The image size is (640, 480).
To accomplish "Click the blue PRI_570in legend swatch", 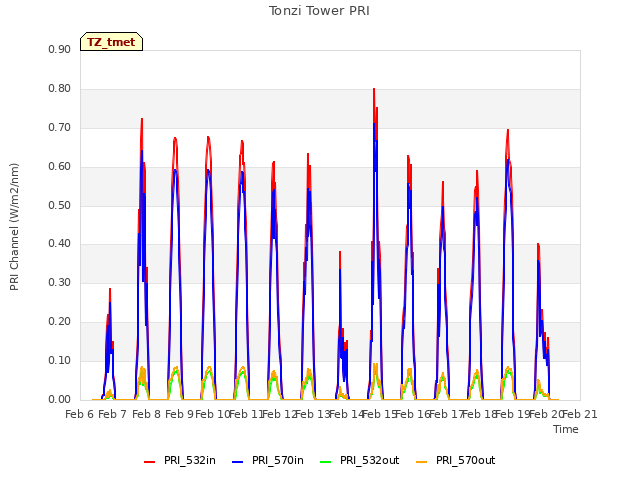I will [238, 461].
